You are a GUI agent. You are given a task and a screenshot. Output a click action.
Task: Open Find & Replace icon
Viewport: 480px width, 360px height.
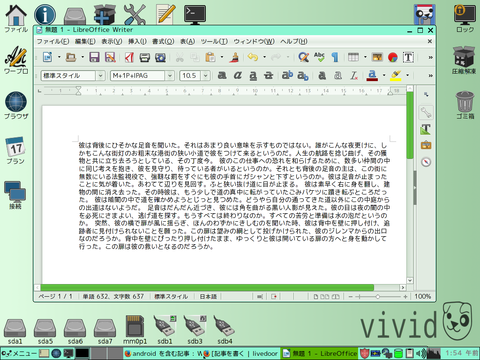pyautogui.click(x=303, y=57)
